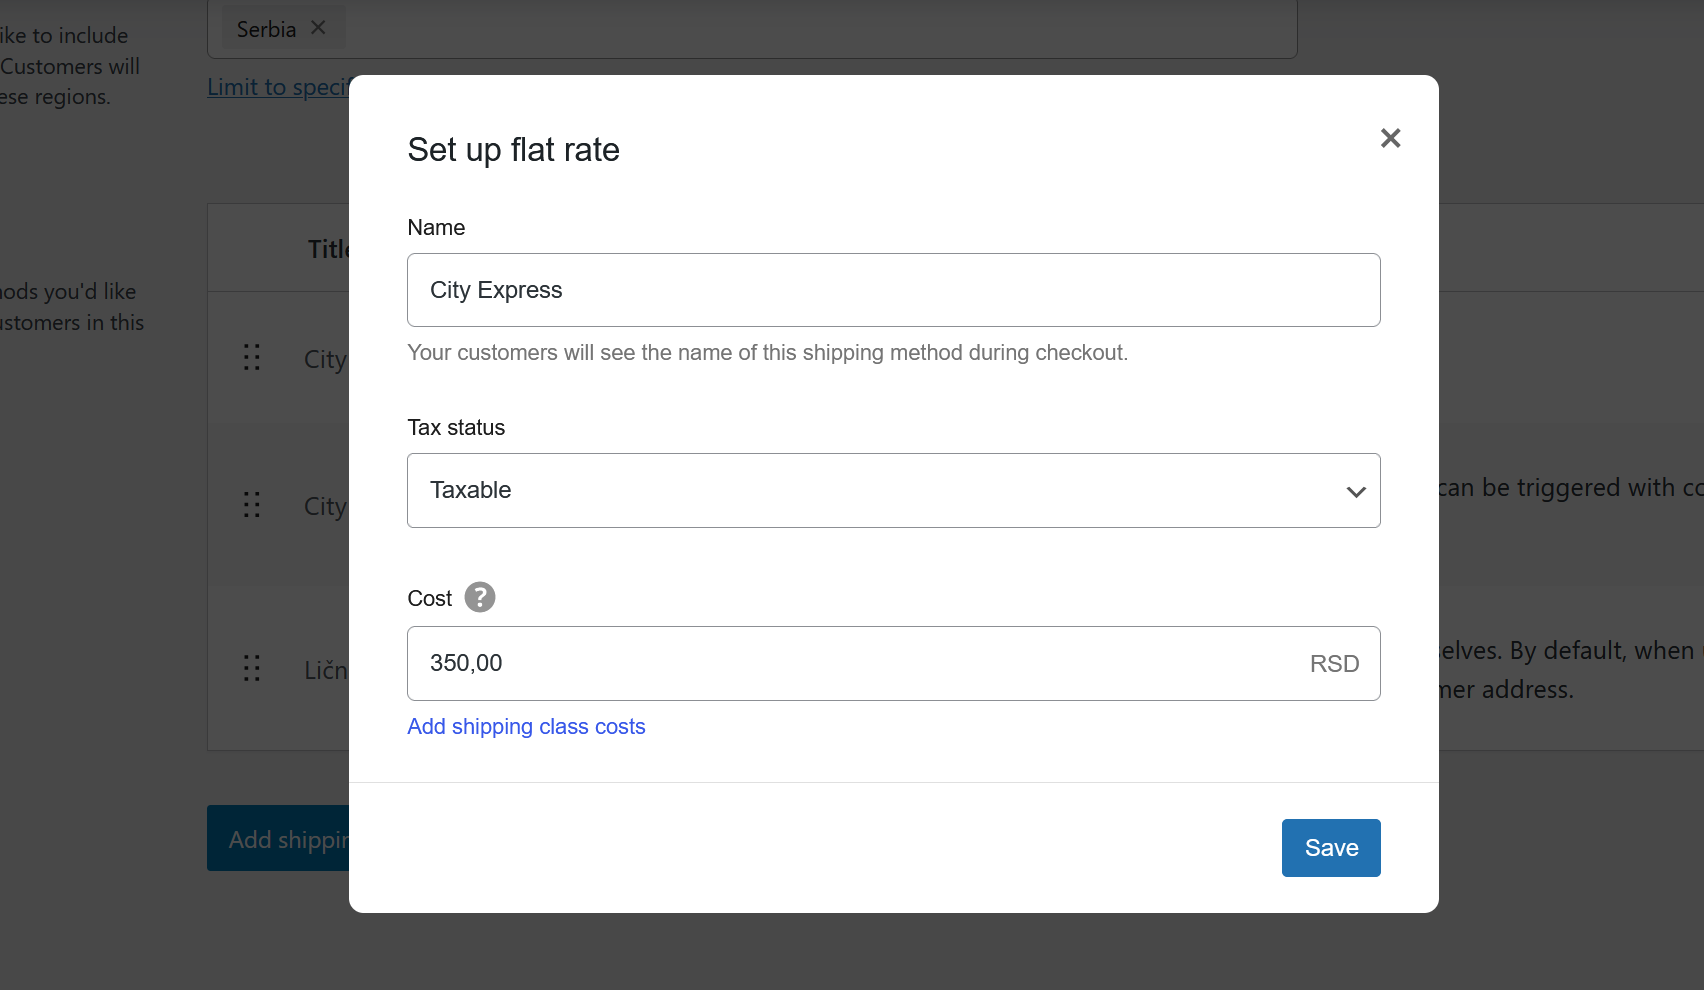Click the Tax status label

(456, 428)
